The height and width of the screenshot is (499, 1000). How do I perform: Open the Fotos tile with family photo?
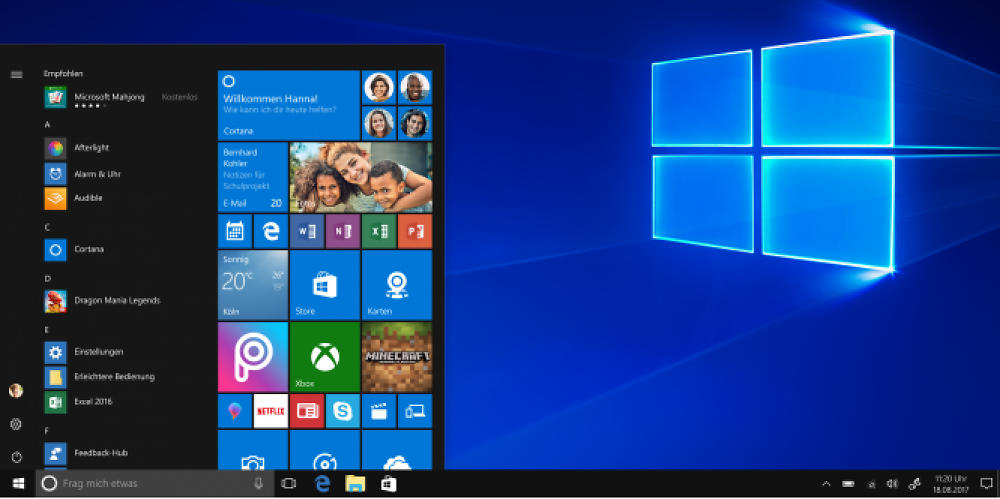click(x=361, y=177)
